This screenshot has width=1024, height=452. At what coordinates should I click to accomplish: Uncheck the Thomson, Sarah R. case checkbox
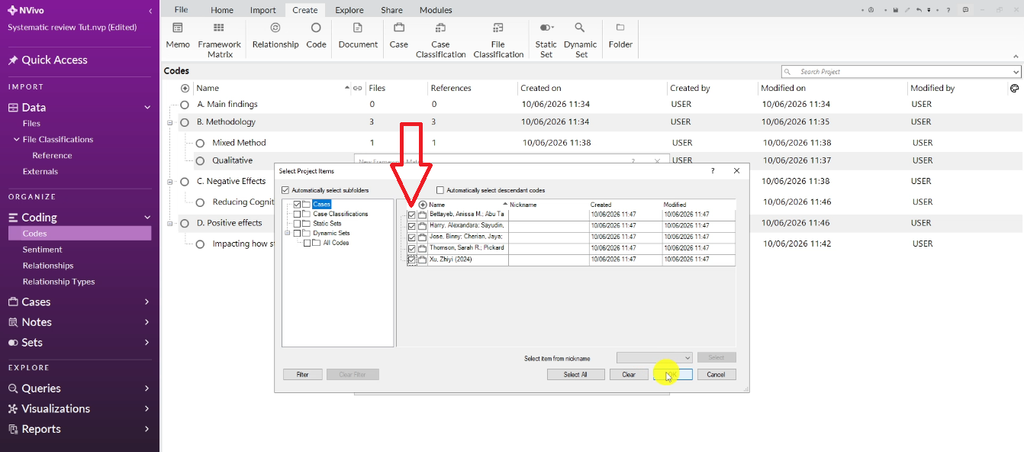click(x=411, y=249)
